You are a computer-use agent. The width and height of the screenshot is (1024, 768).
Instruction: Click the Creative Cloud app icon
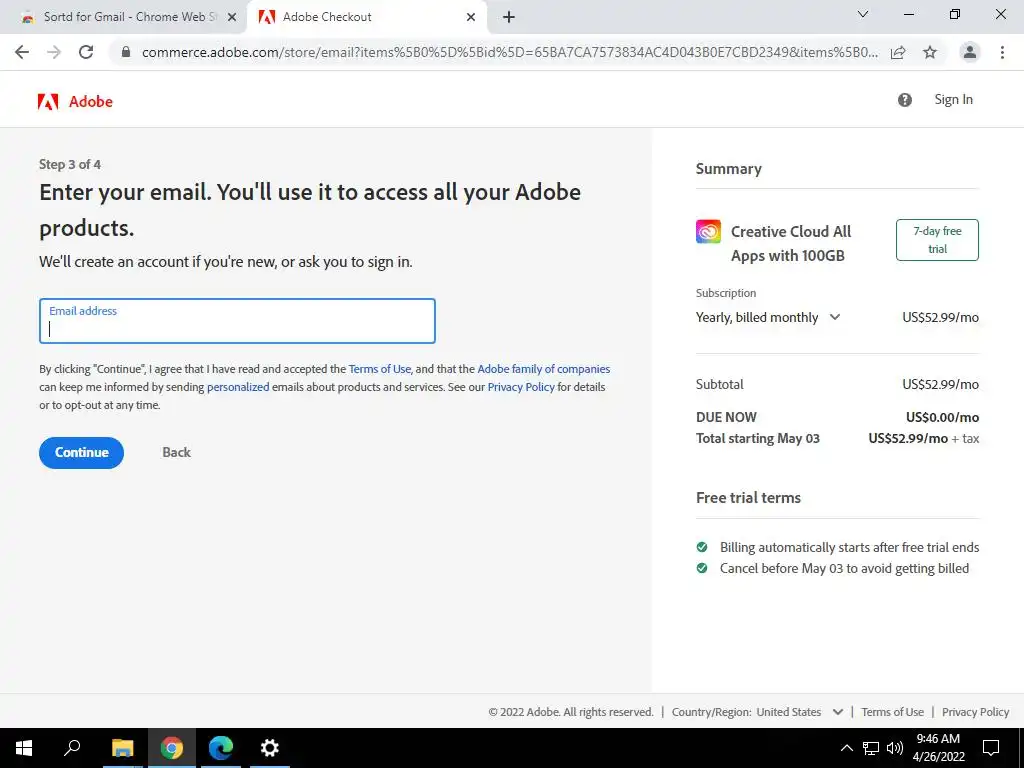[709, 231]
